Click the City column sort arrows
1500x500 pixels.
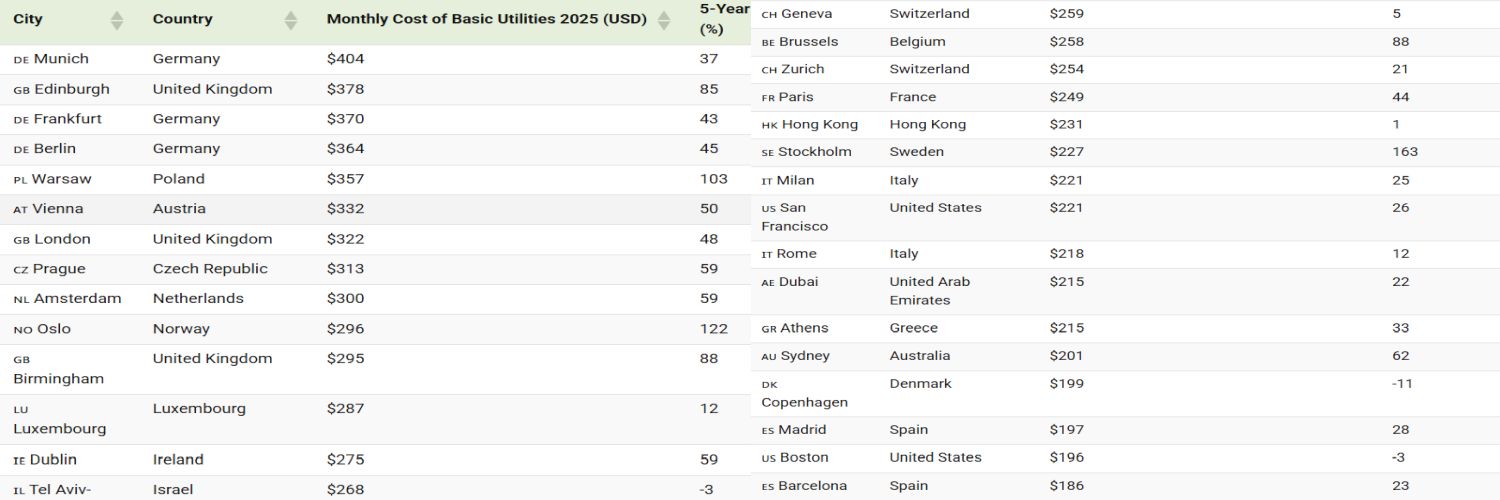(x=117, y=20)
